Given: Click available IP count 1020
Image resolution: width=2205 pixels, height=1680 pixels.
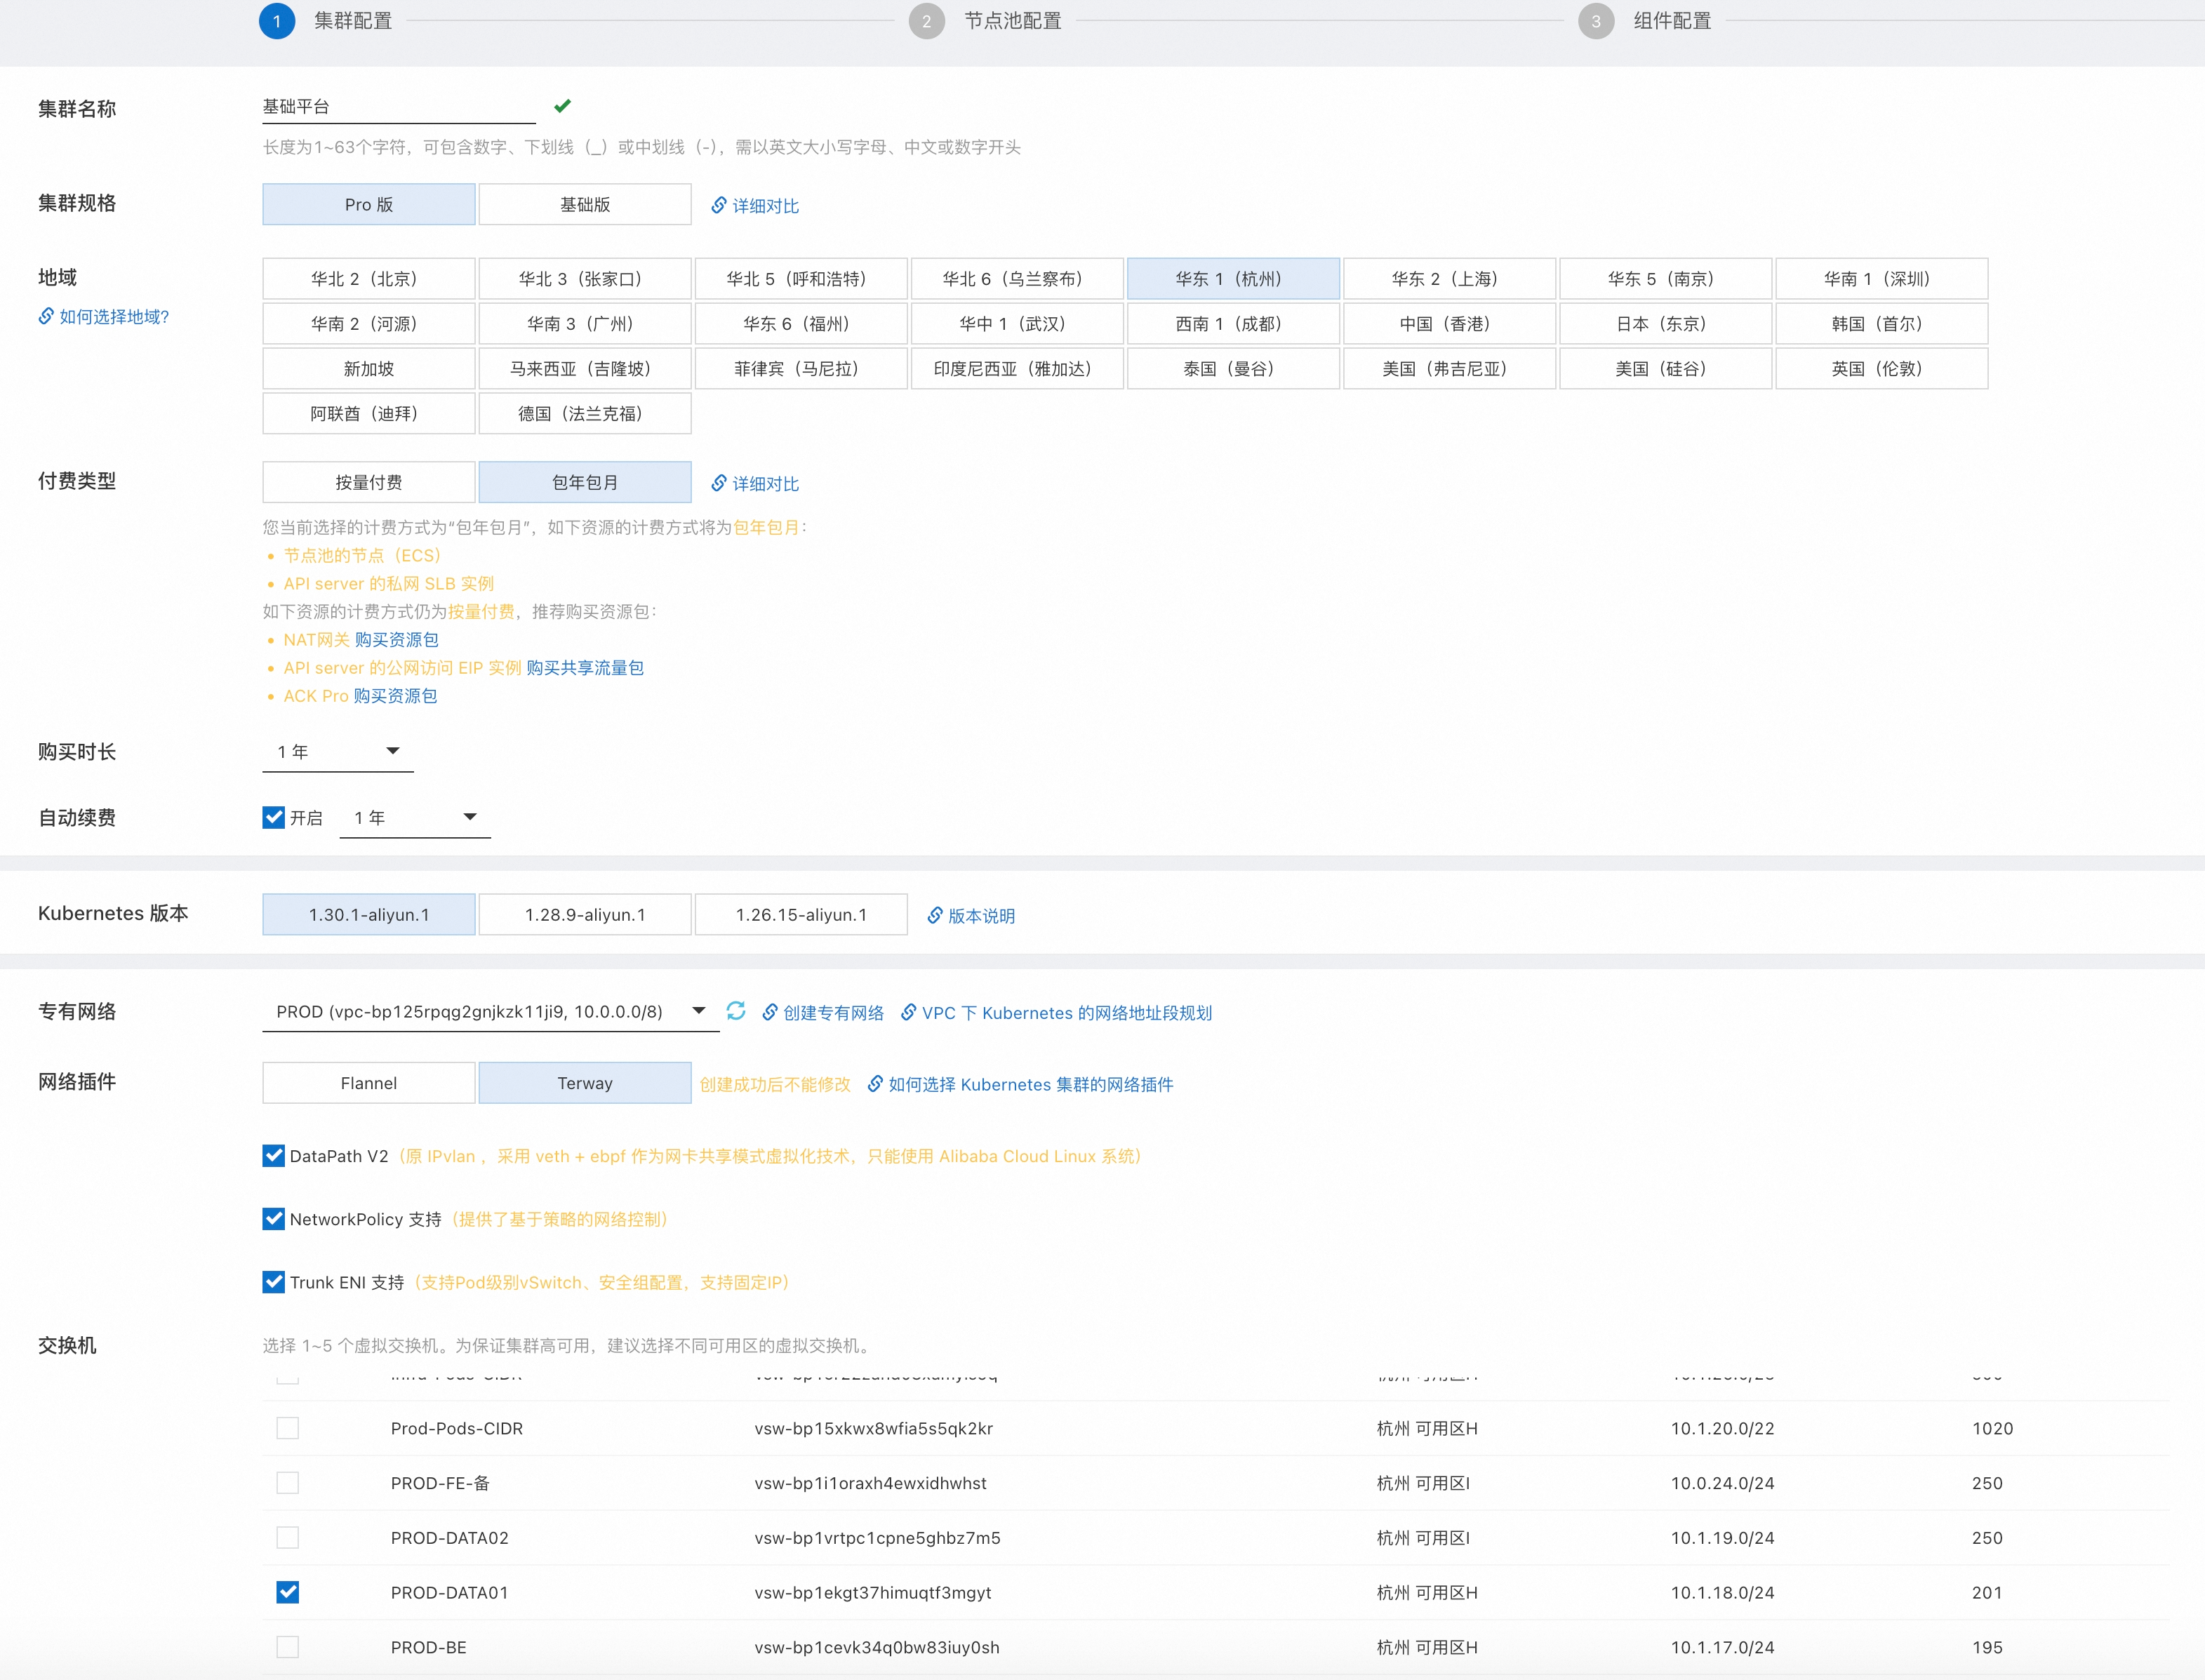Looking at the screenshot, I should [1992, 1429].
